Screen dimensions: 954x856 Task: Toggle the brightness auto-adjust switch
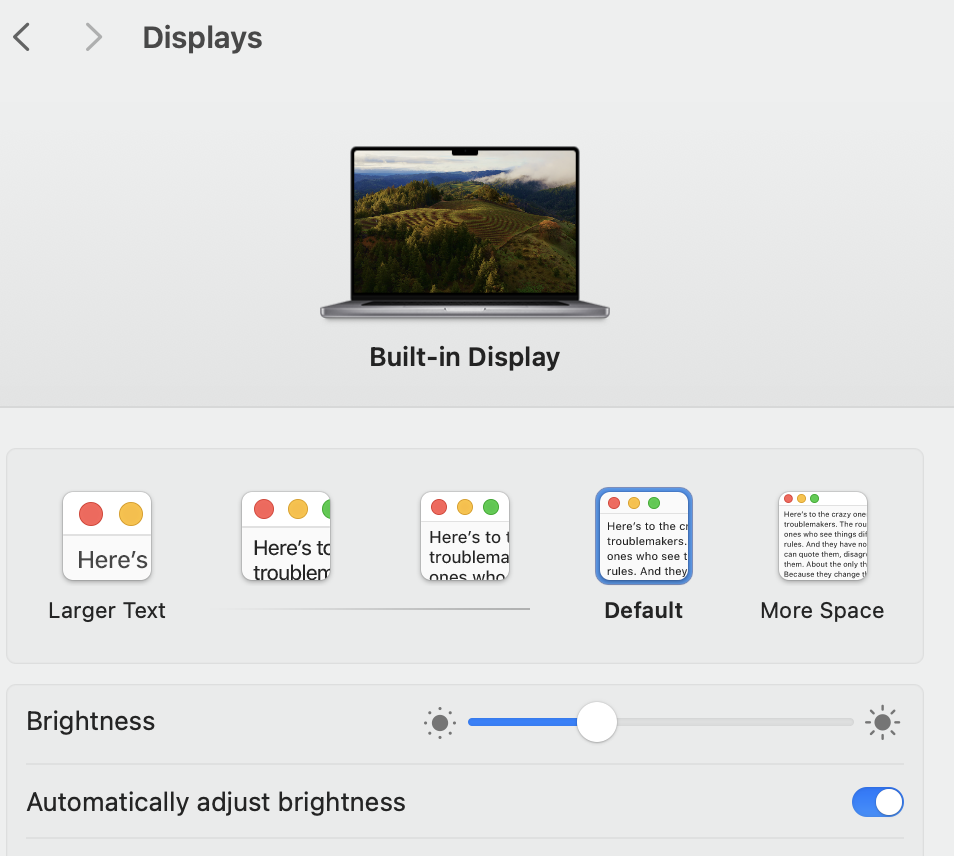[877, 802]
